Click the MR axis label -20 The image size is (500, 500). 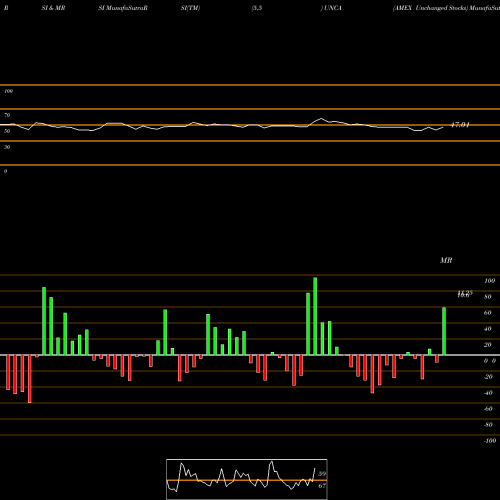click(x=488, y=377)
